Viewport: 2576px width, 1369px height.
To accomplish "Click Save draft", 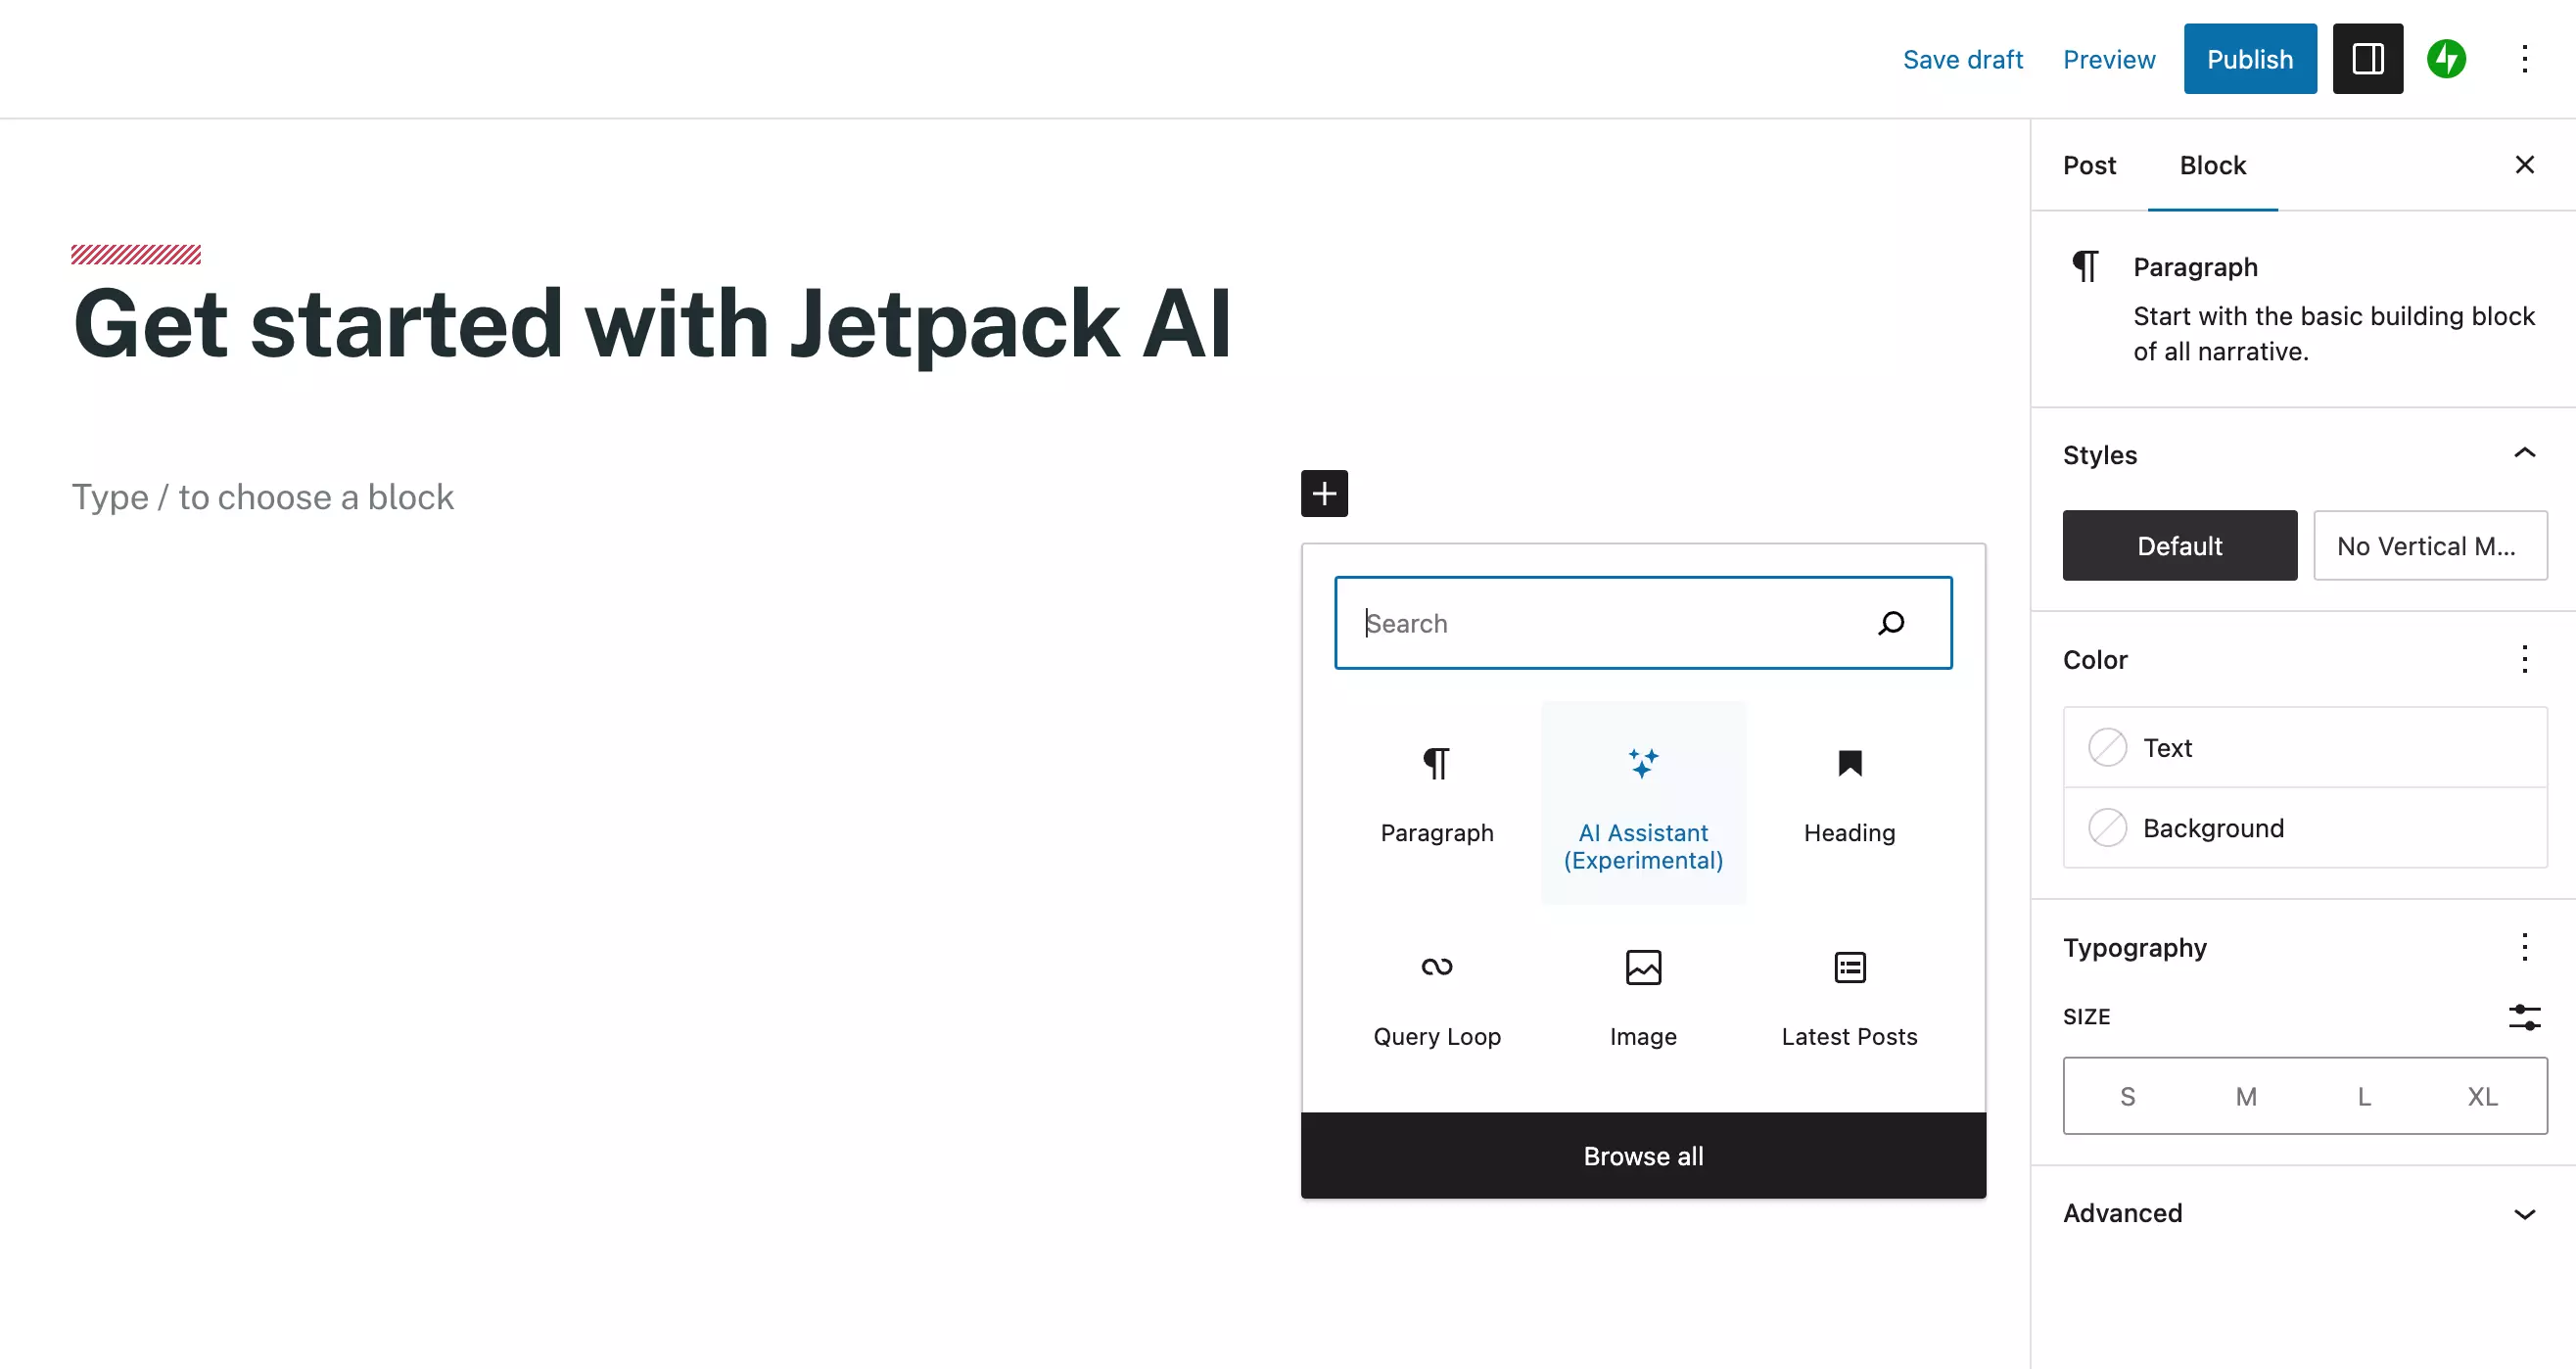I will pos(1962,59).
